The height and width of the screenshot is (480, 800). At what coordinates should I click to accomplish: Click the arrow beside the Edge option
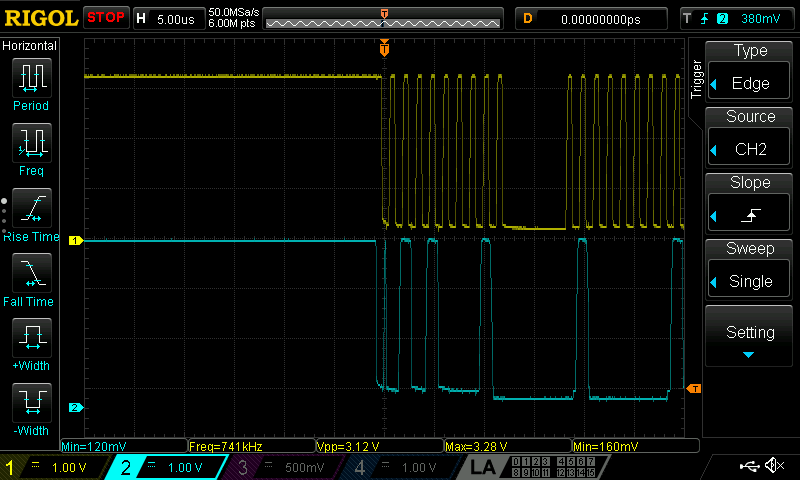click(714, 84)
